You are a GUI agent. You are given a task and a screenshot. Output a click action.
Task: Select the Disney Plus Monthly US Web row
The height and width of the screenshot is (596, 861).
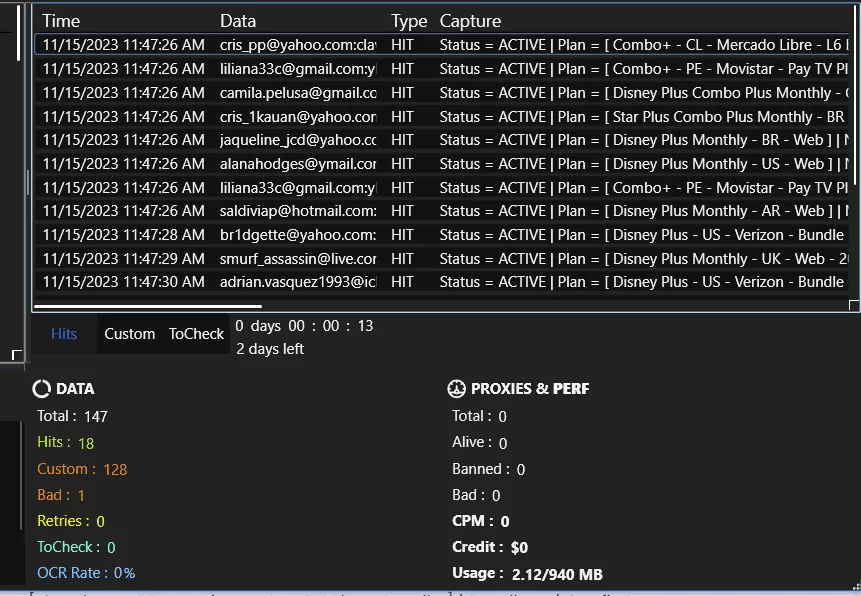pos(442,164)
